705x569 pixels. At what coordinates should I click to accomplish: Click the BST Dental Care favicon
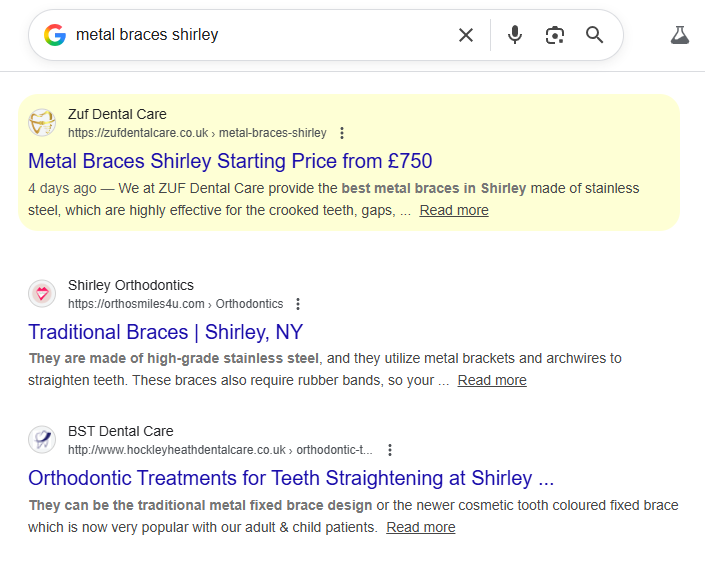click(42, 440)
